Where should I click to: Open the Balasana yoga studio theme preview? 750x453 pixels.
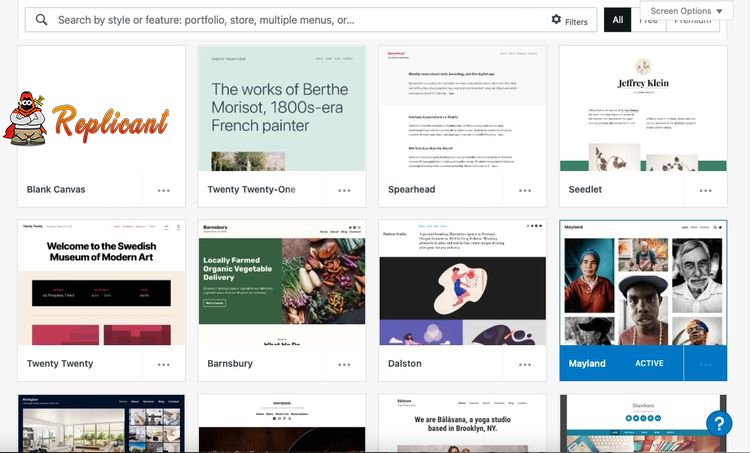(463, 423)
